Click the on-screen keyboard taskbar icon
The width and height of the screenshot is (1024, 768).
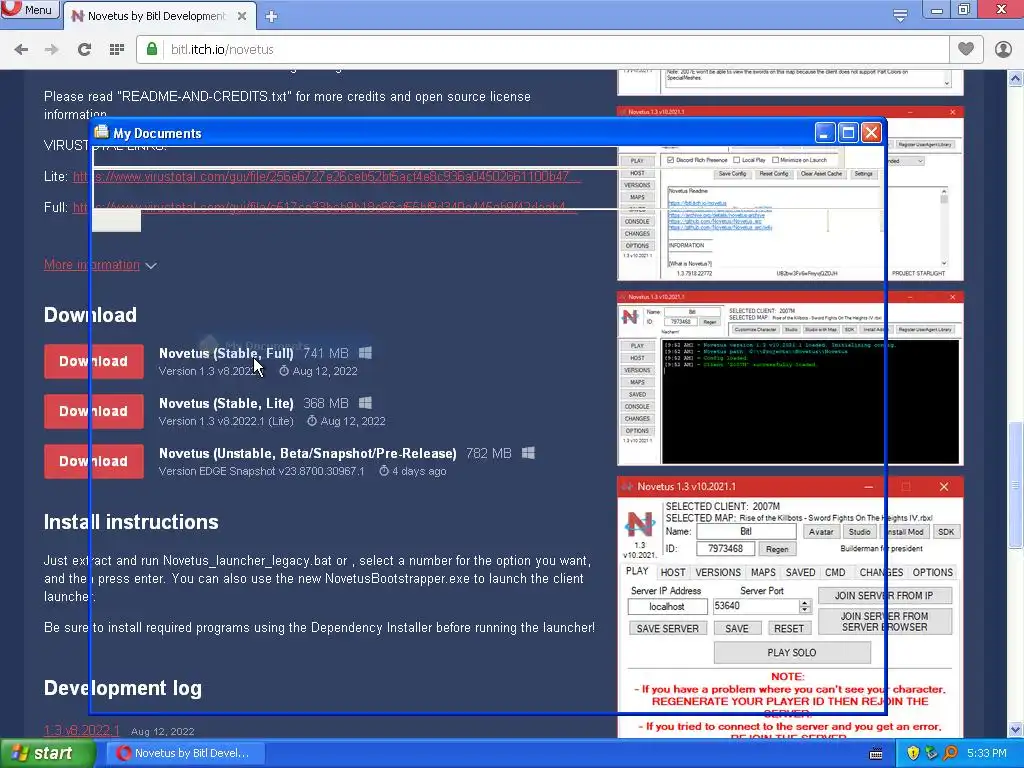pyautogui.click(x=876, y=754)
